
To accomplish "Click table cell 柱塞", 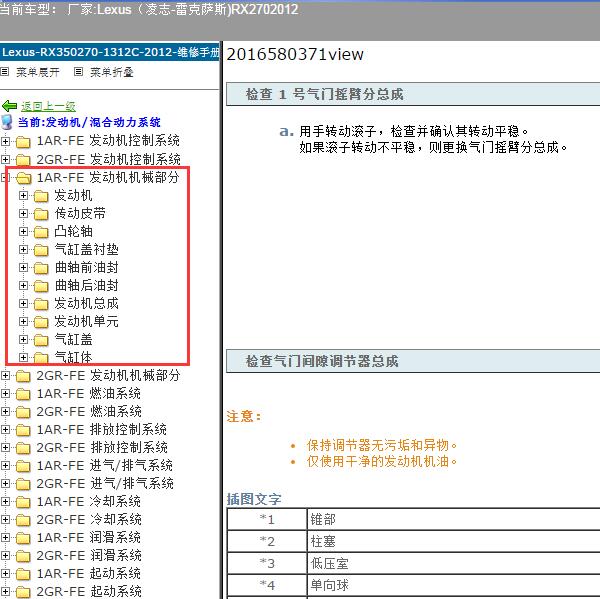I will tap(453, 541).
